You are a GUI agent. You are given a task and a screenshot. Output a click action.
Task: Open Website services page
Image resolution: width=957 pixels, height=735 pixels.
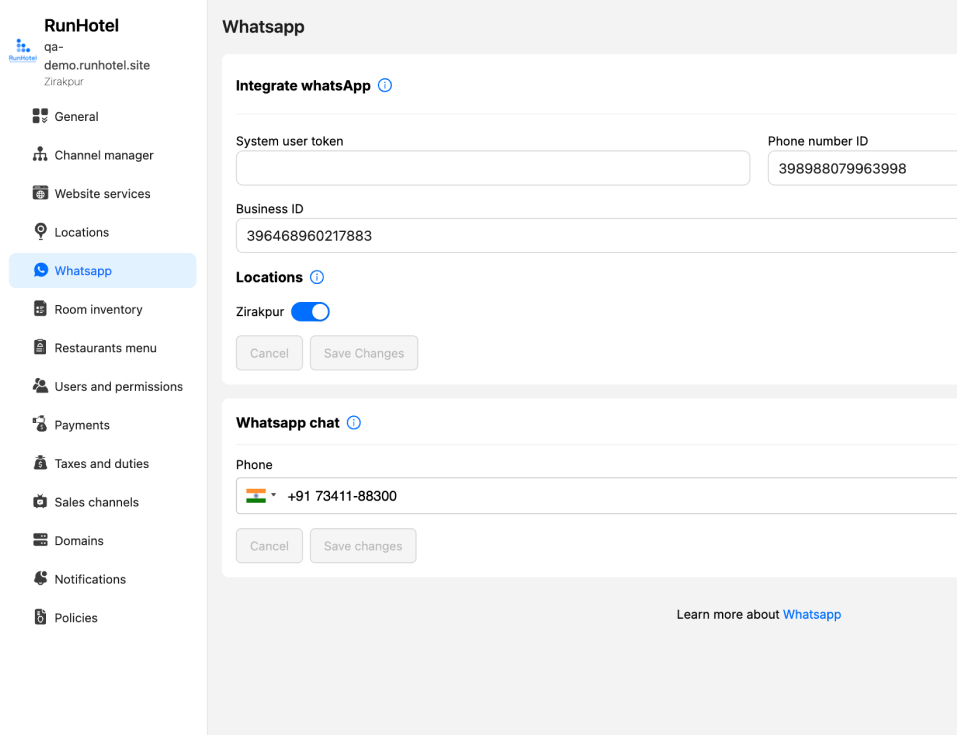point(103,193)
